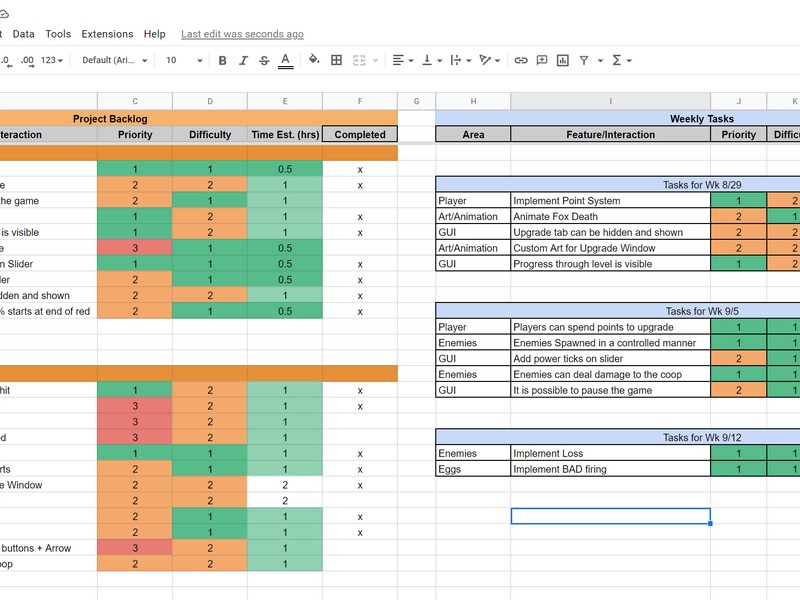Open the borders tool
800x600 pixels.
pos(336,60)
